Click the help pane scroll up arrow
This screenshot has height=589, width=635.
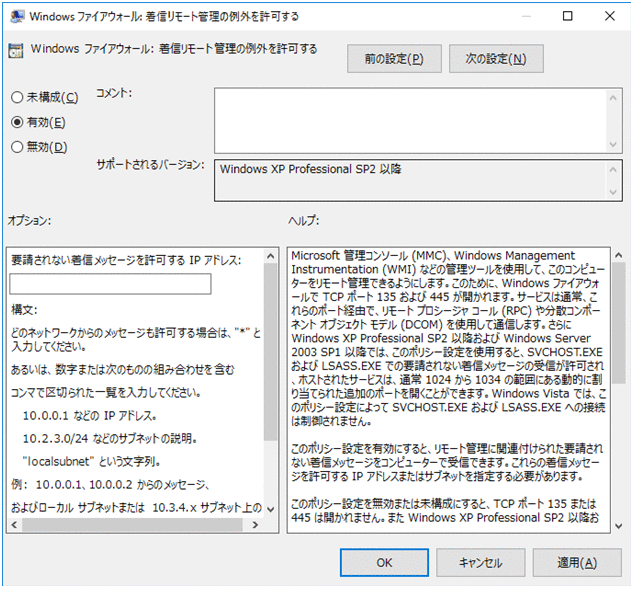618,255
